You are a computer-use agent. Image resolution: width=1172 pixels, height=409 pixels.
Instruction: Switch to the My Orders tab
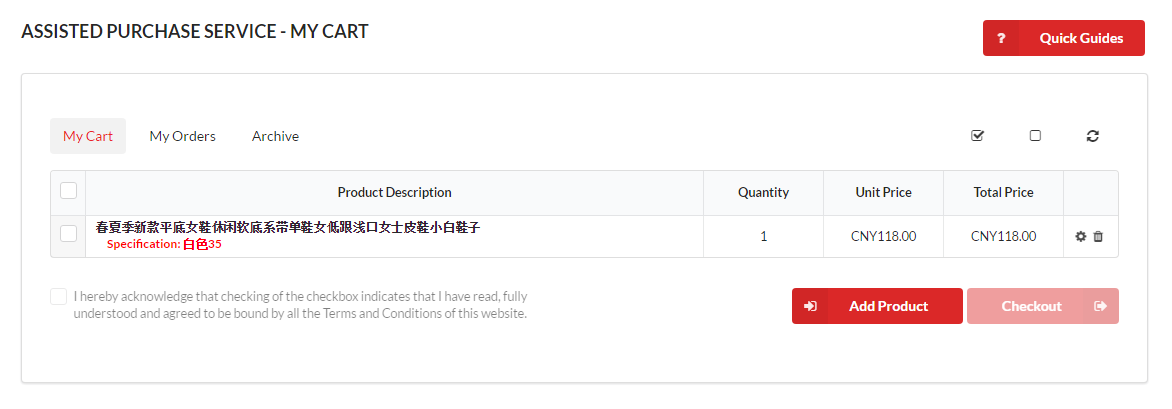click(182, 136)
